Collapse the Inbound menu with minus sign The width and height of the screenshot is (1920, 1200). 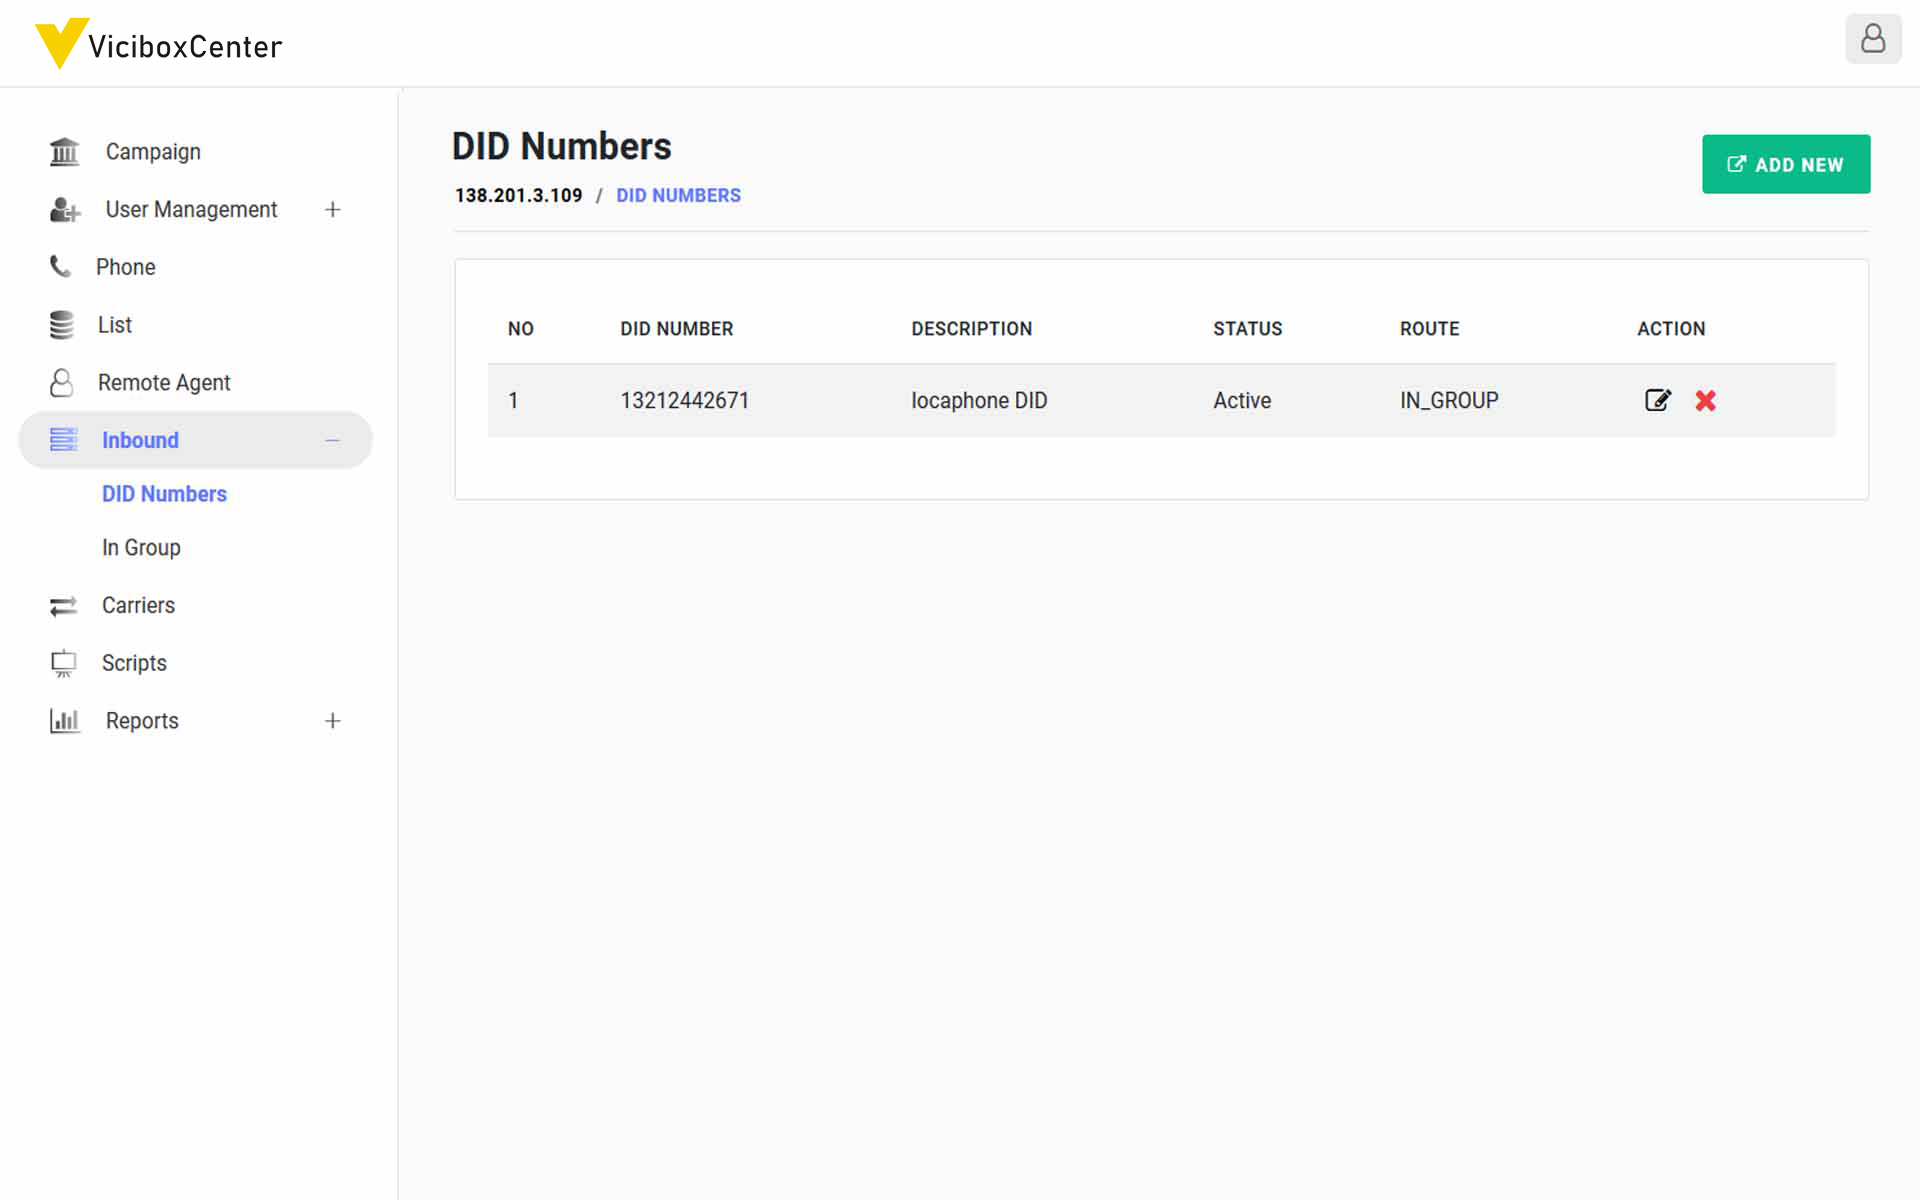(x=332, y=440)
